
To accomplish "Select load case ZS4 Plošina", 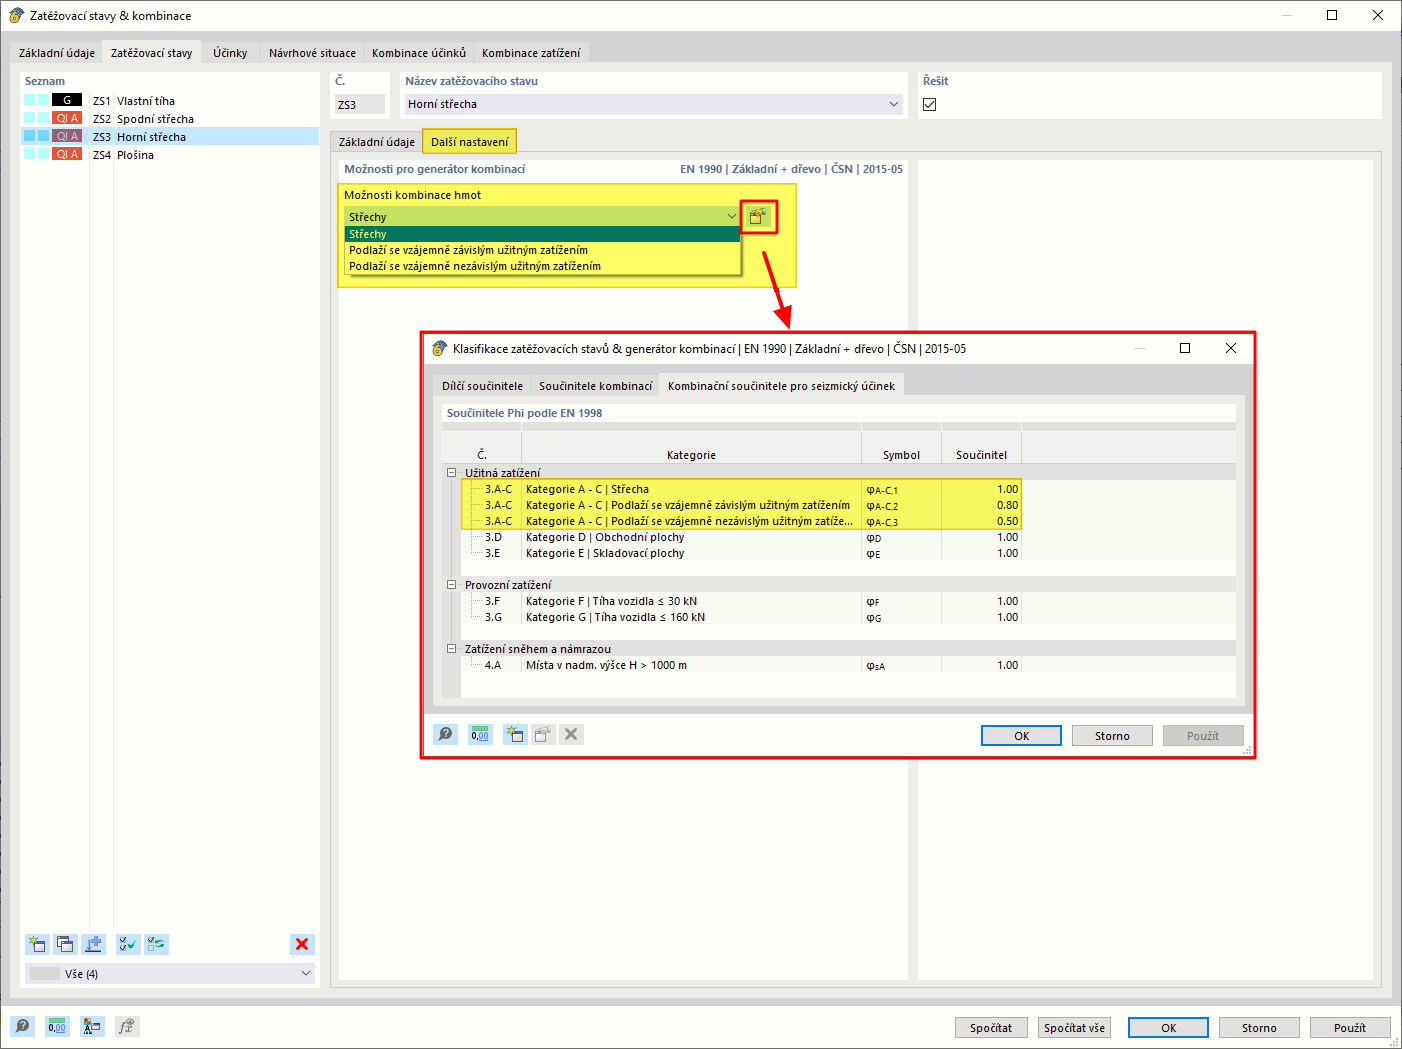I will coord(170,154).
